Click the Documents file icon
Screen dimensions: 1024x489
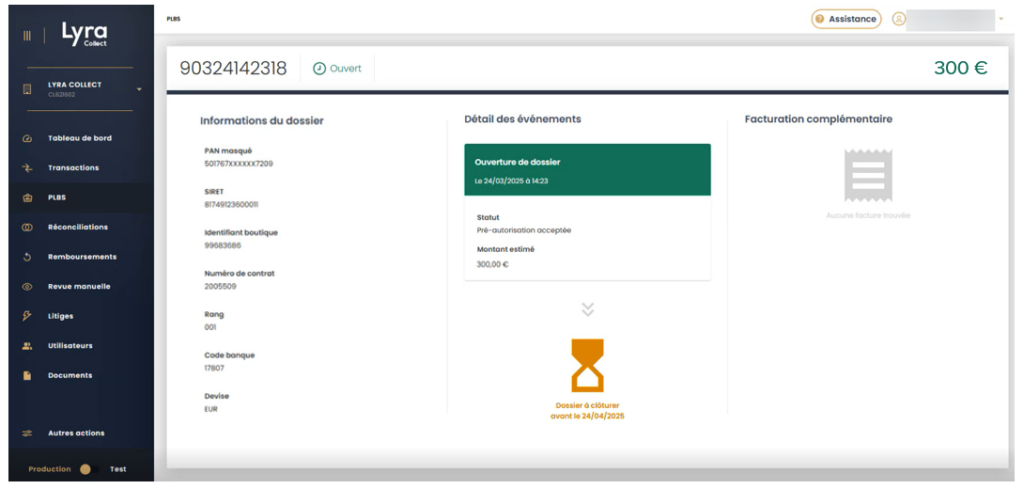[27, 375]
